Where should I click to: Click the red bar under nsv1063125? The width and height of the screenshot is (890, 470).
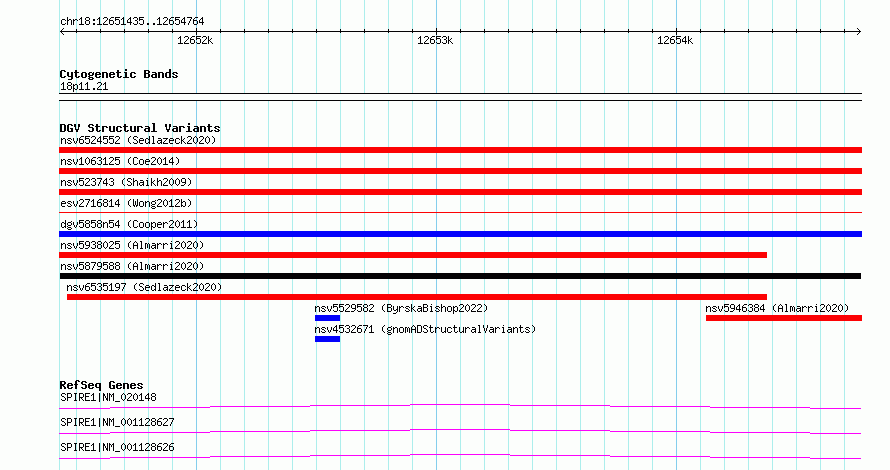coord(460,171)
